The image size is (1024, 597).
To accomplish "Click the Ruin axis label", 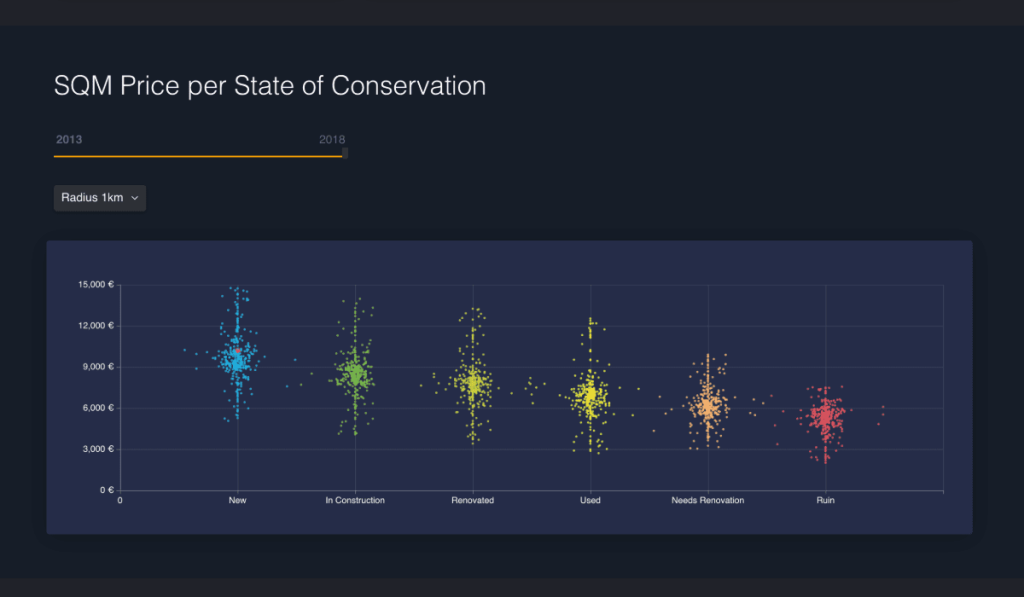I will pyautogui.click(x=825, y=500).
